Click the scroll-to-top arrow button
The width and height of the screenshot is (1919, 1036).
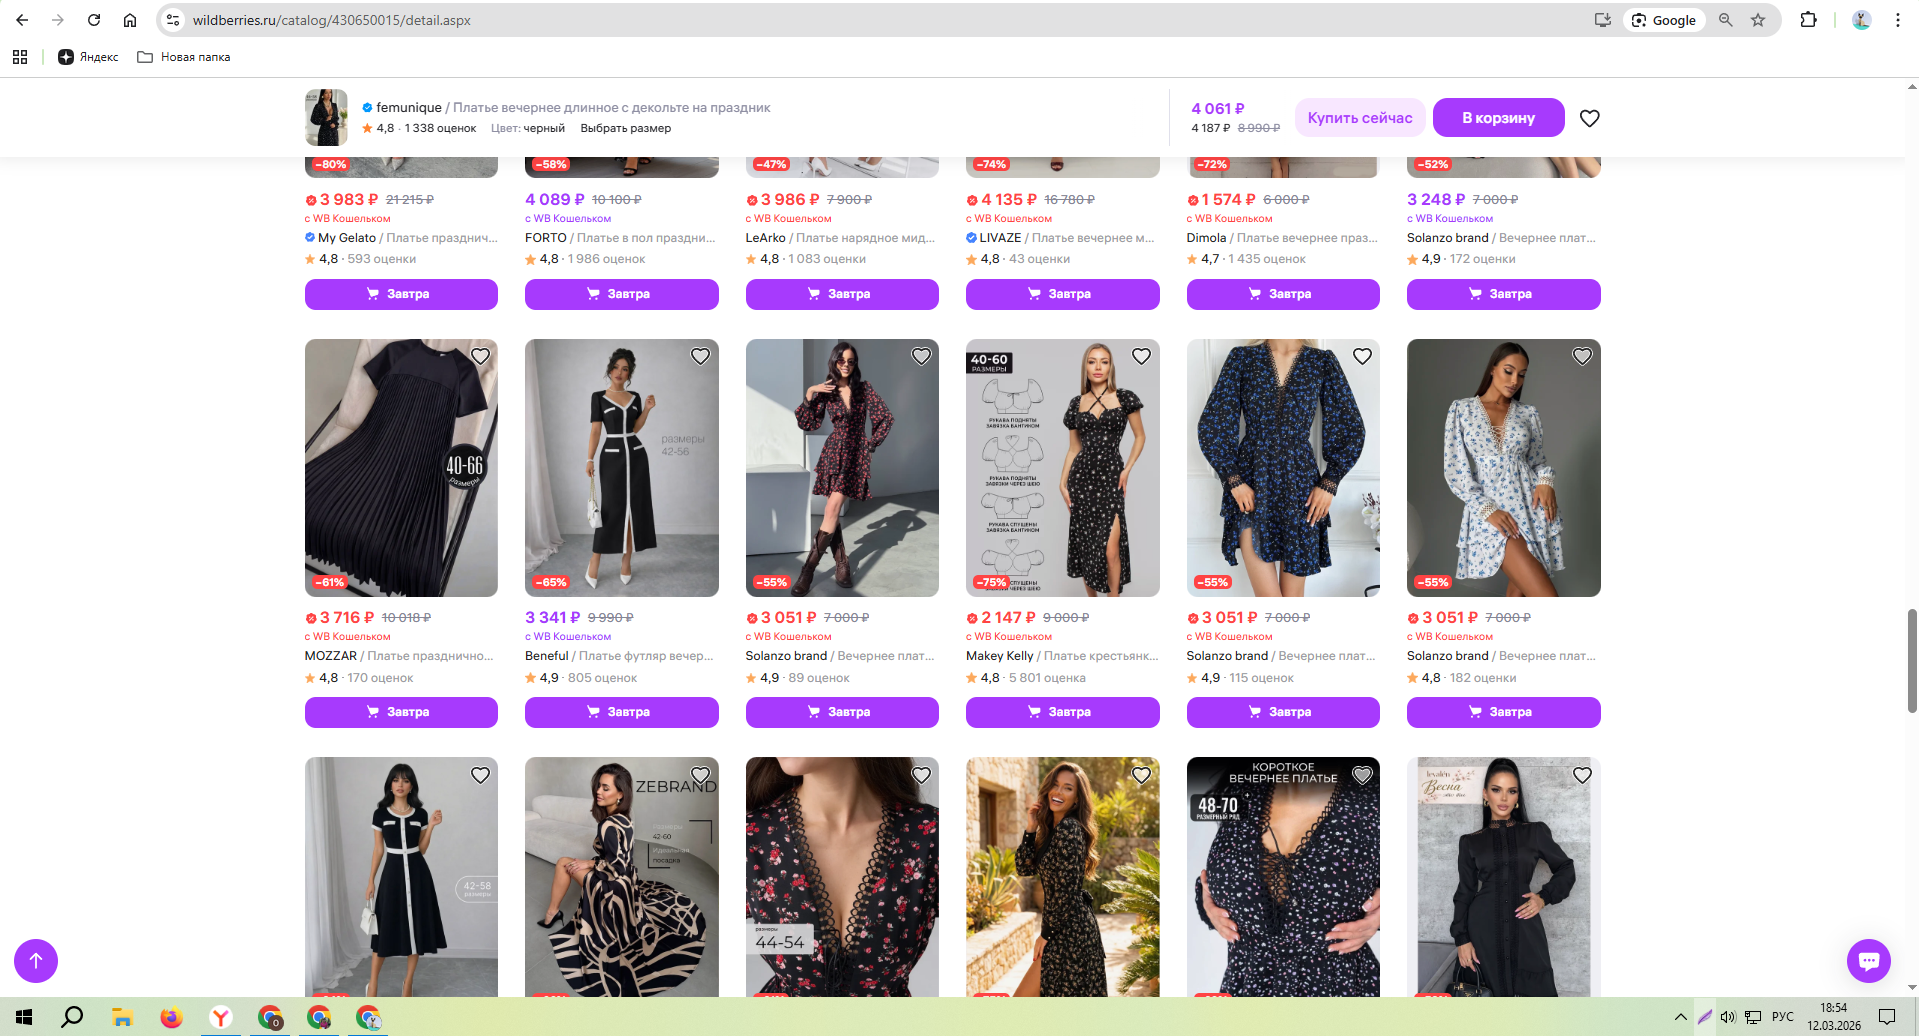click(36, 961)
